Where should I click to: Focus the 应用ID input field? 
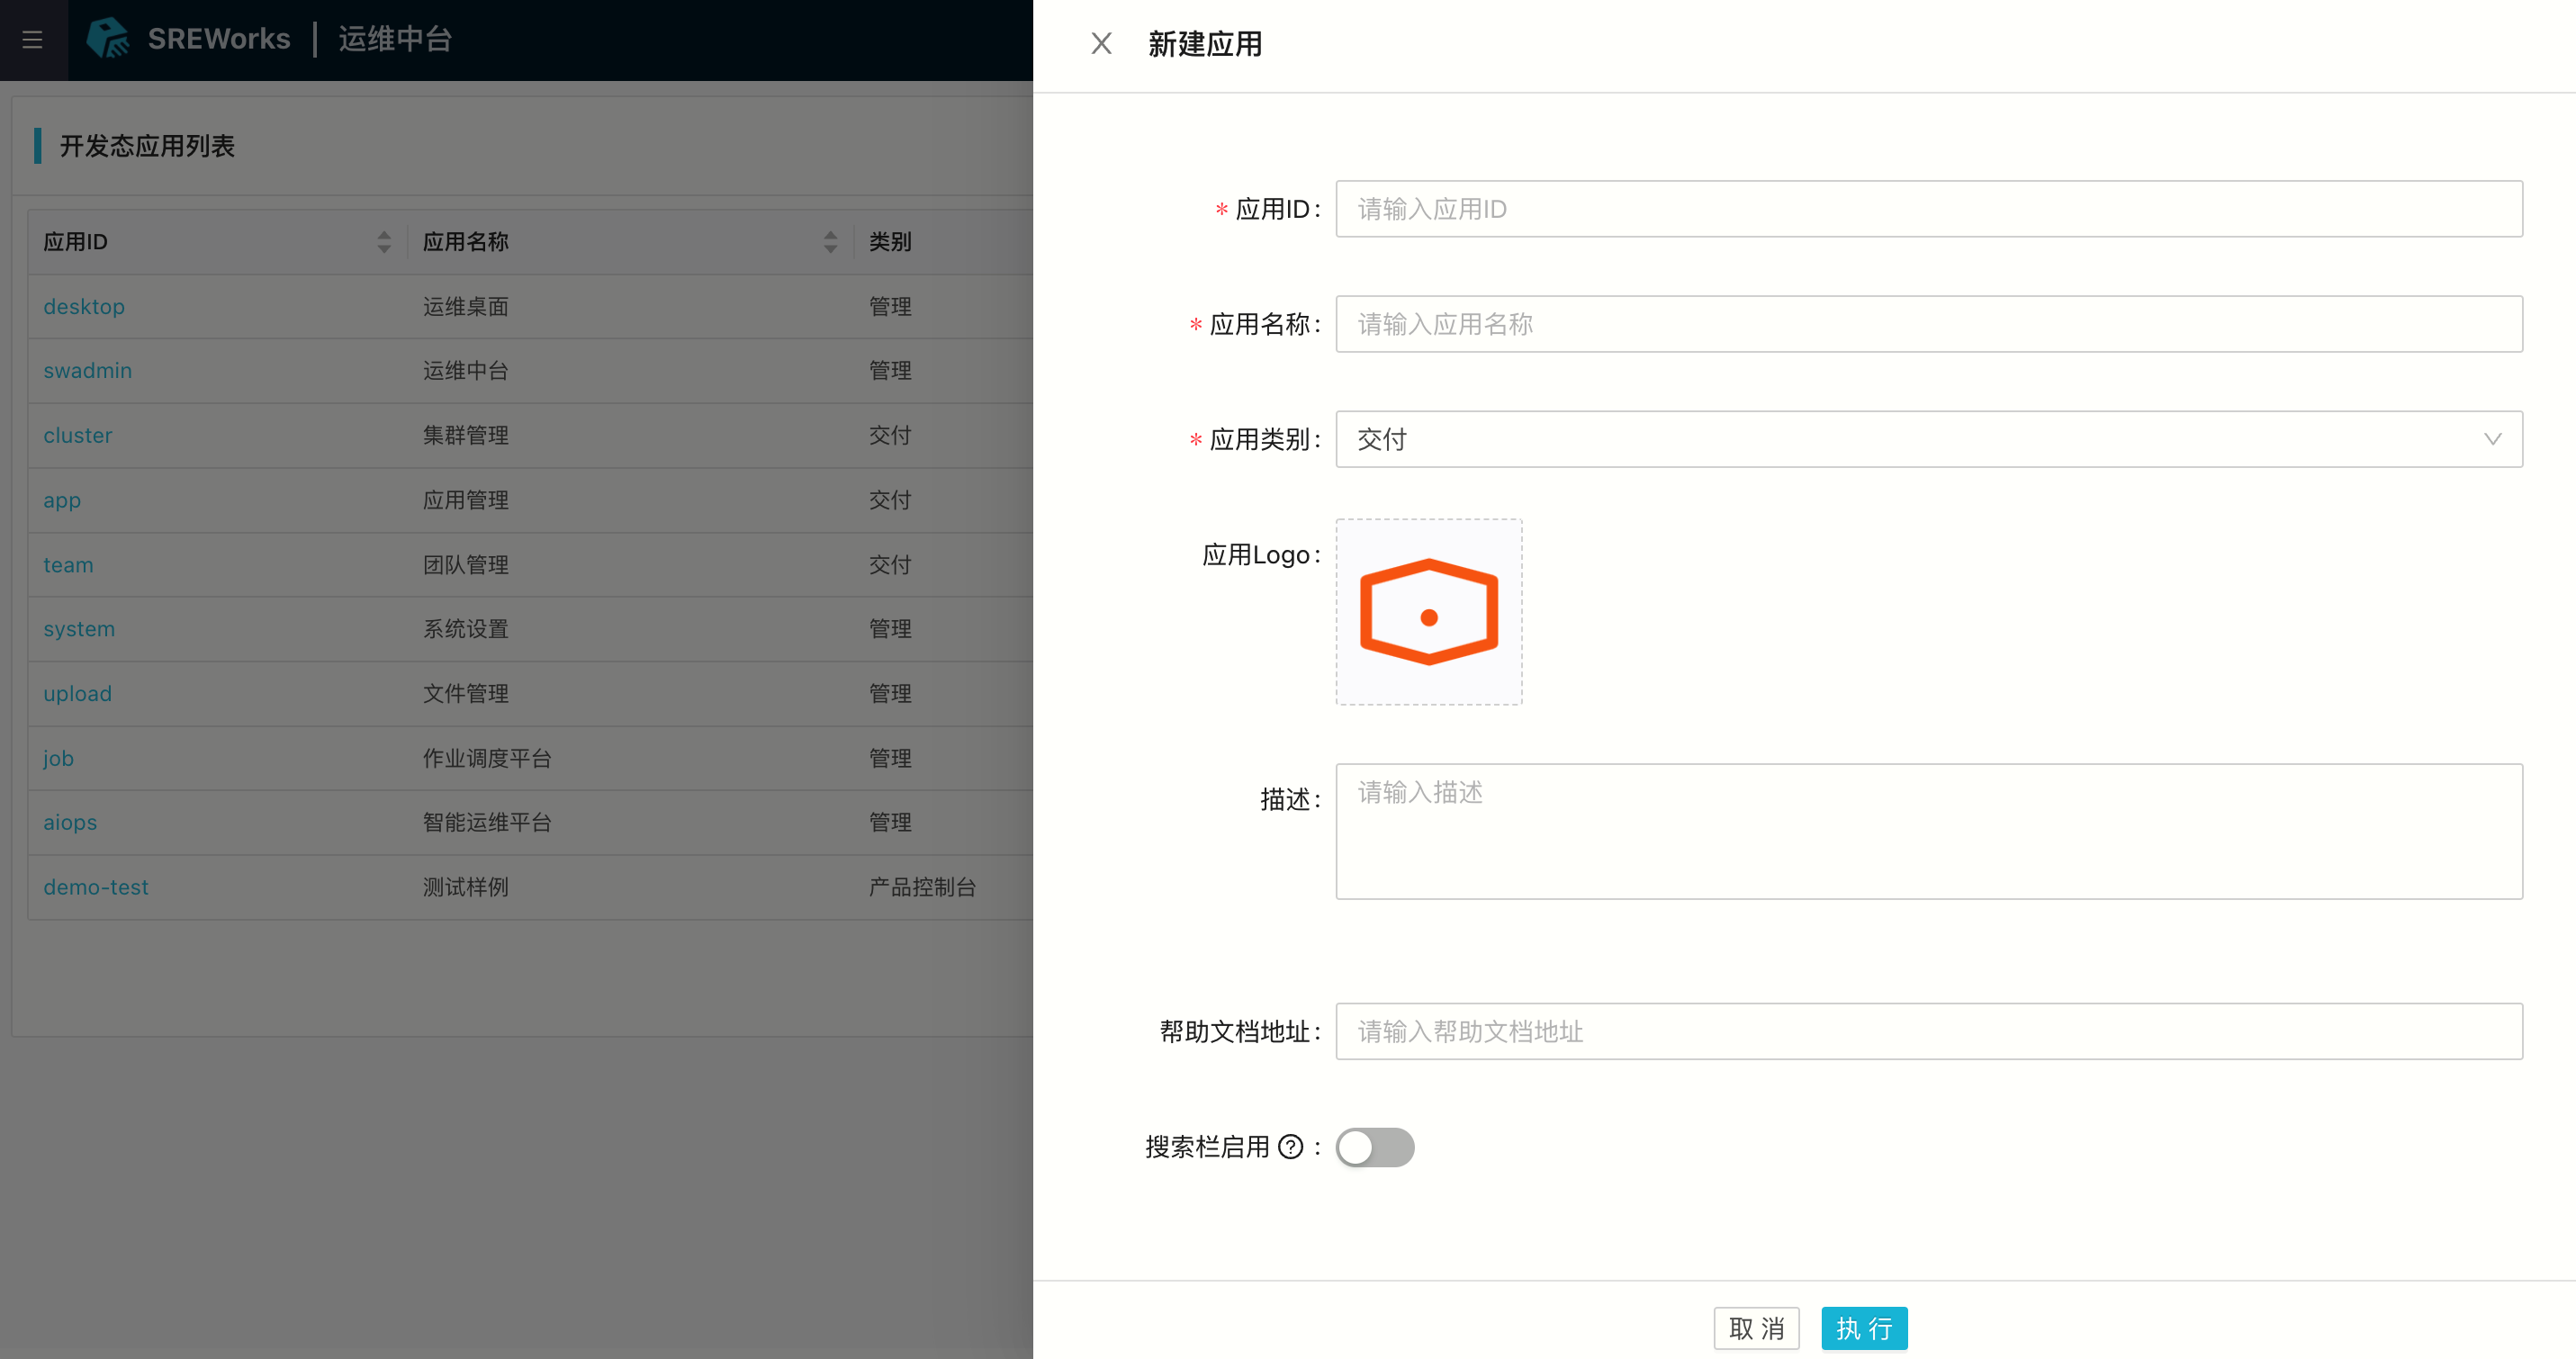point(1928,209)
